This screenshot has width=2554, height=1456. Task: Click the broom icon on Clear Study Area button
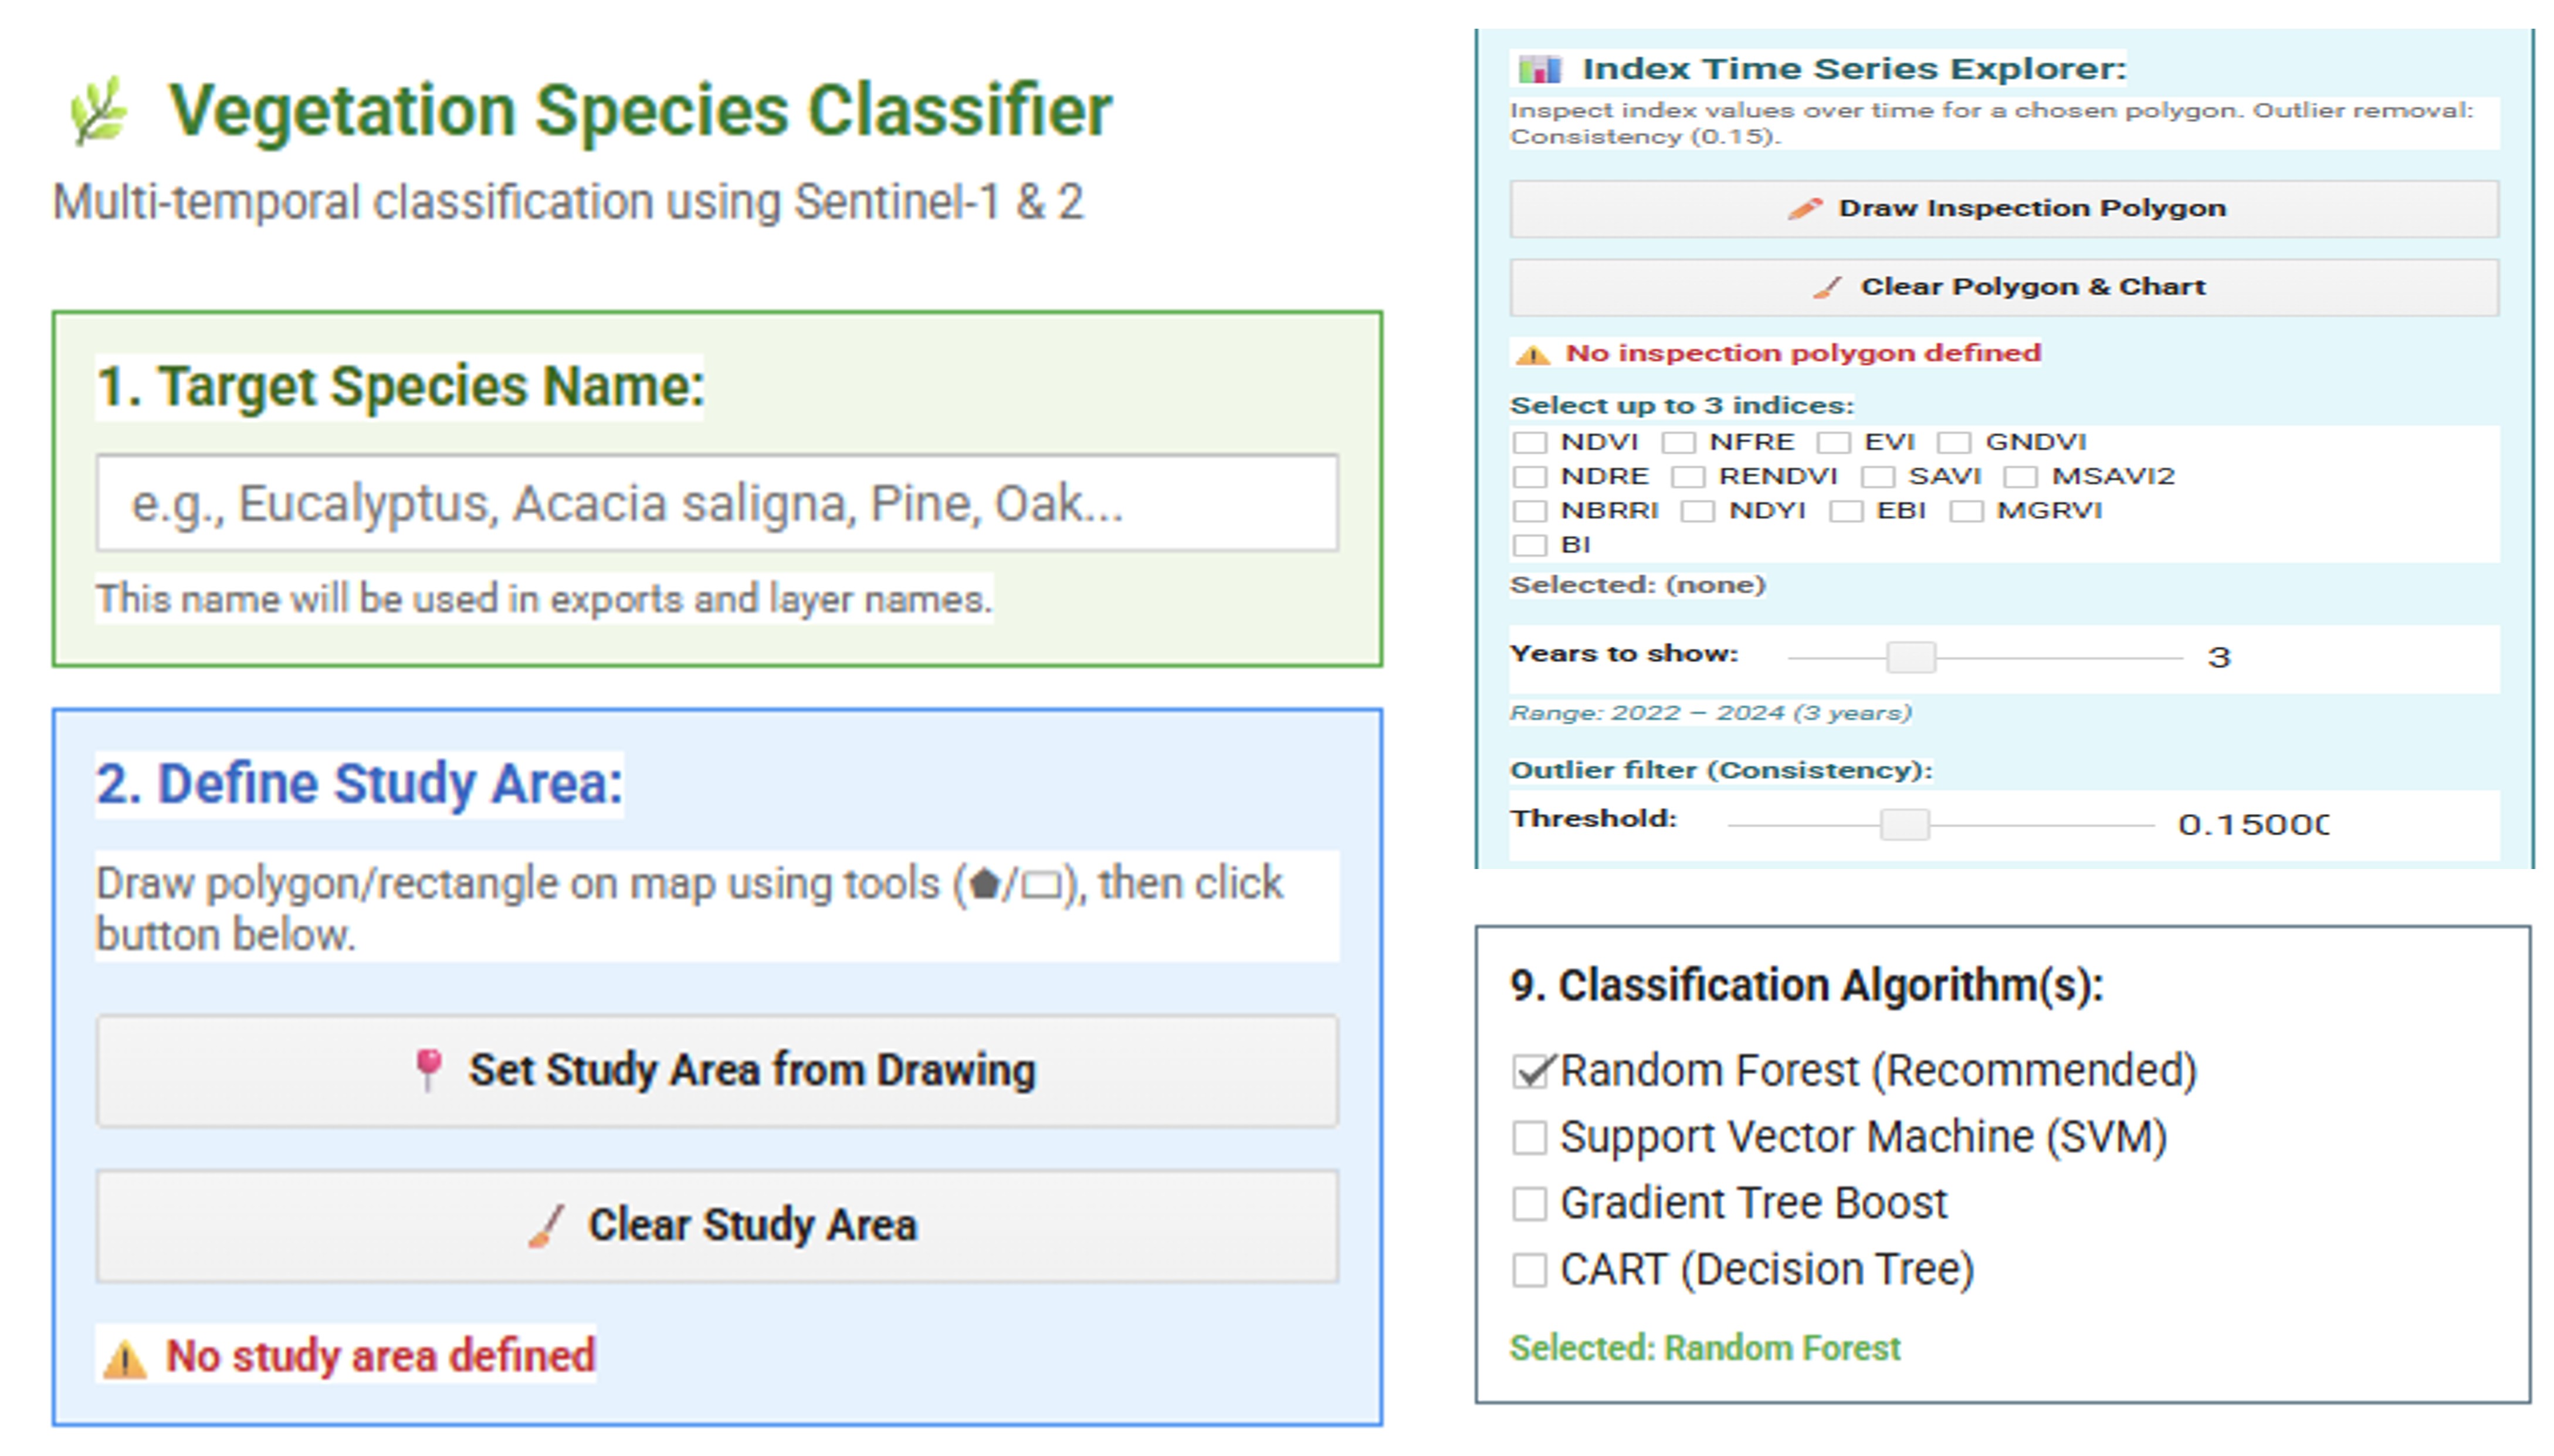(547, 1226)
